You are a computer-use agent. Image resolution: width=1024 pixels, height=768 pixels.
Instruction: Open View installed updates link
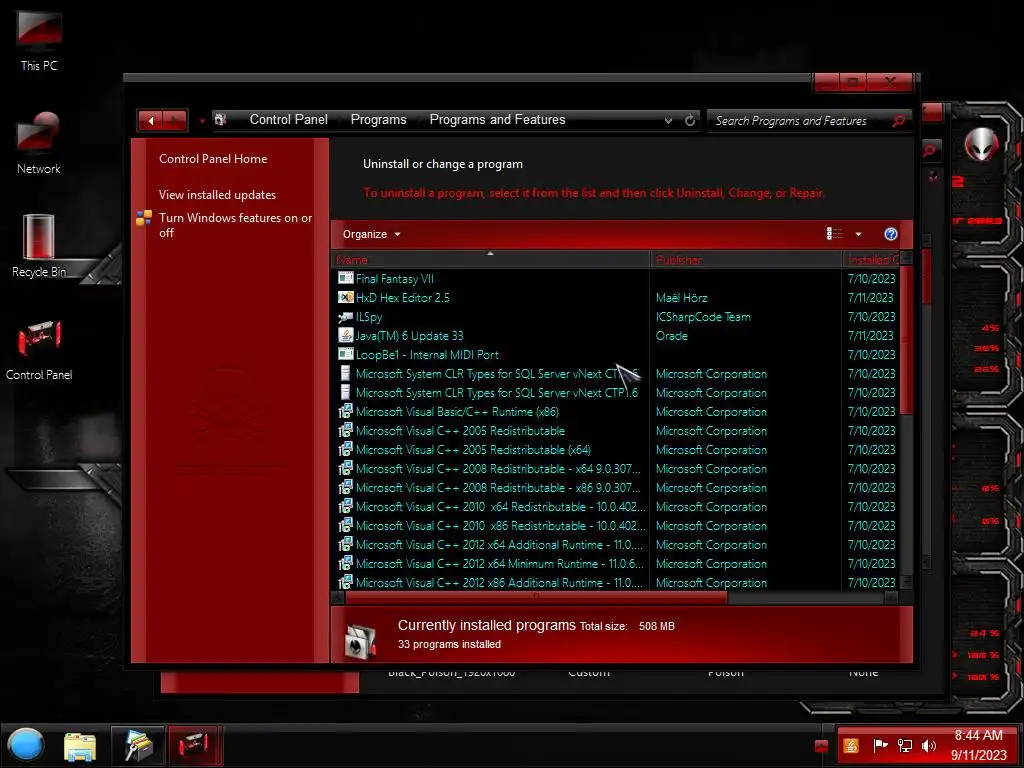[217, 195]
